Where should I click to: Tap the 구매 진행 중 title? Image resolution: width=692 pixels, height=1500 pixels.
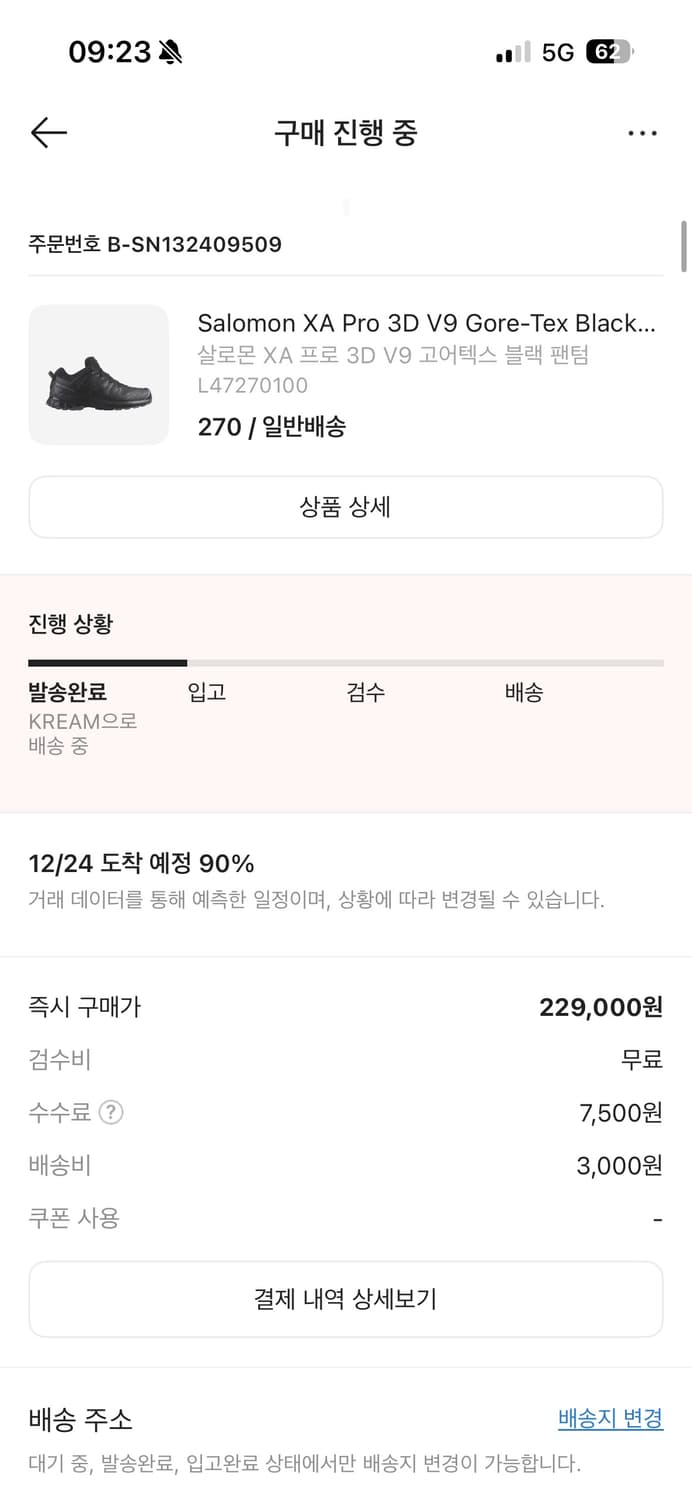click(x=346, y=132)
